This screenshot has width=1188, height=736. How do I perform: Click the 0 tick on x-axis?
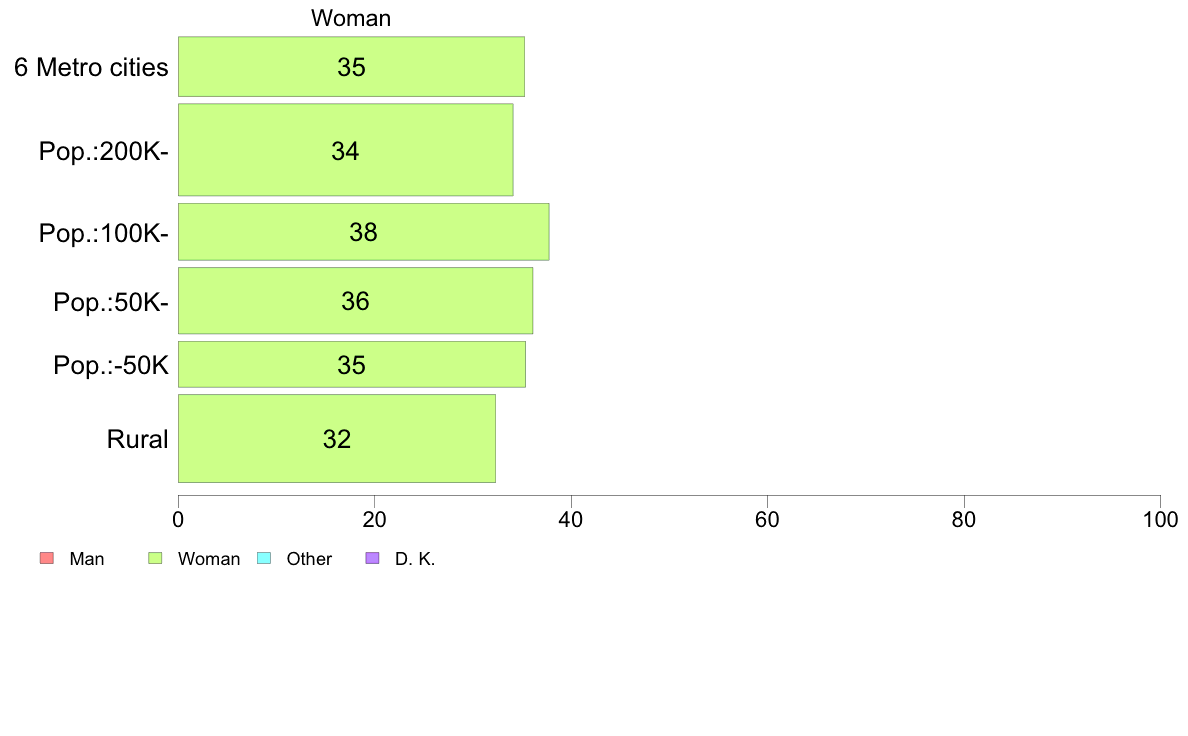(178, 519)
